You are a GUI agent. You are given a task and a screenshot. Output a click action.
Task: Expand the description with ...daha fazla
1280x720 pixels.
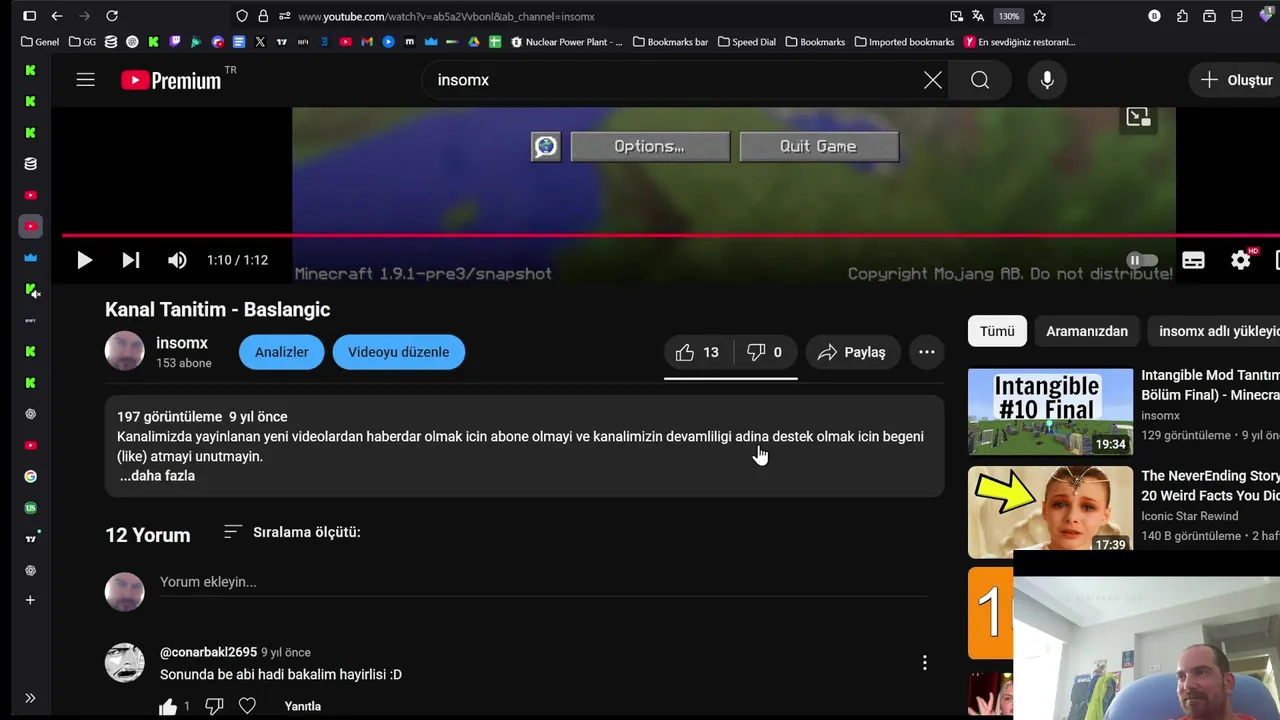pos(157,476)
